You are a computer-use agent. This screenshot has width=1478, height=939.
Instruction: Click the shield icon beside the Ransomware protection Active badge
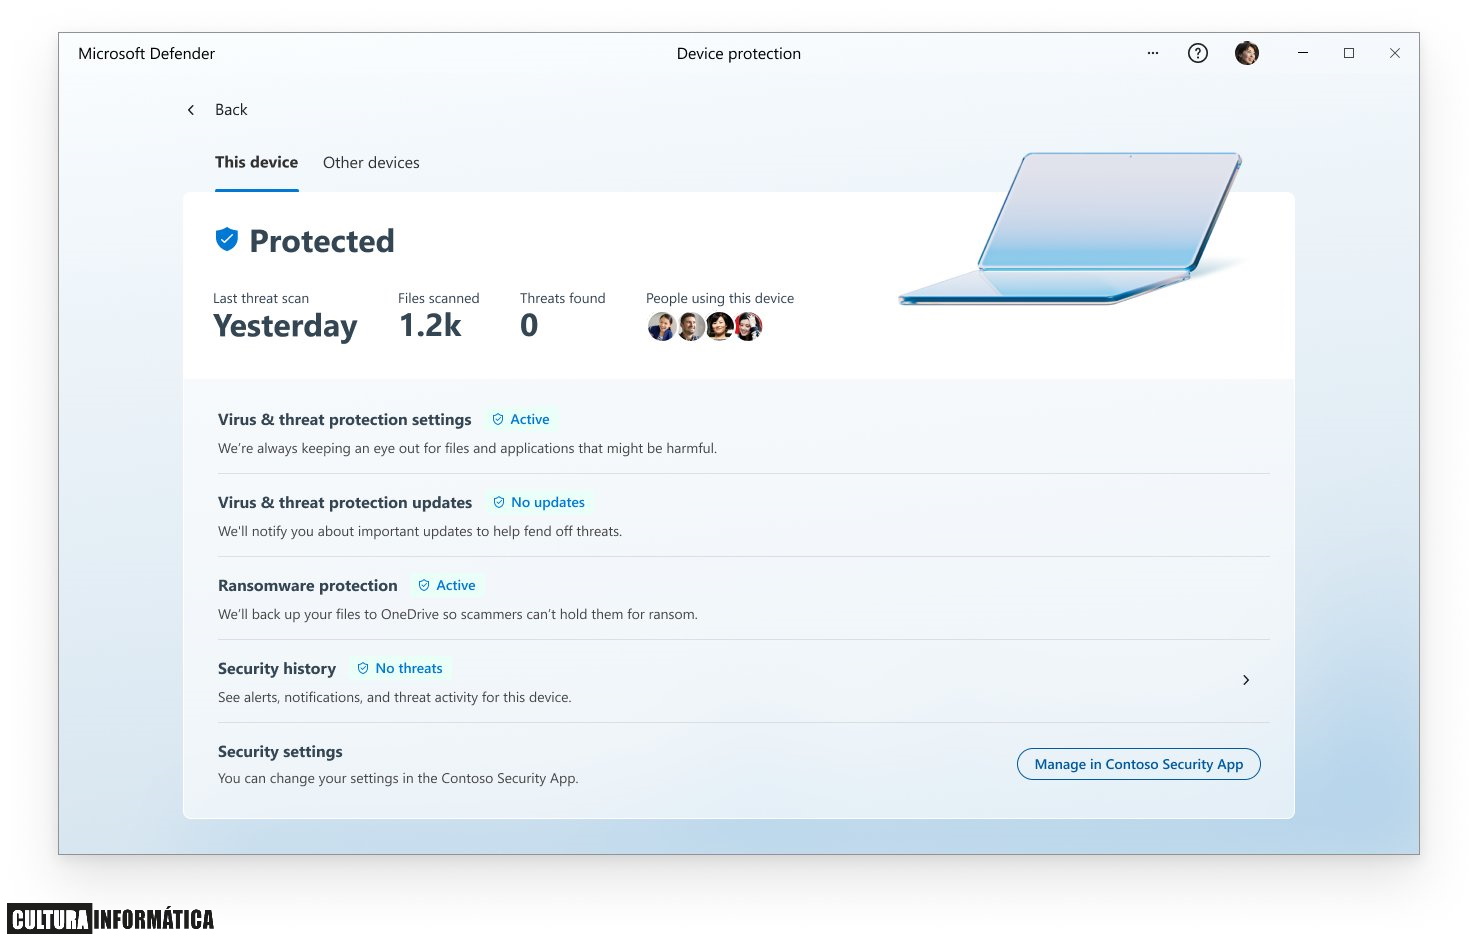(424, 585)
